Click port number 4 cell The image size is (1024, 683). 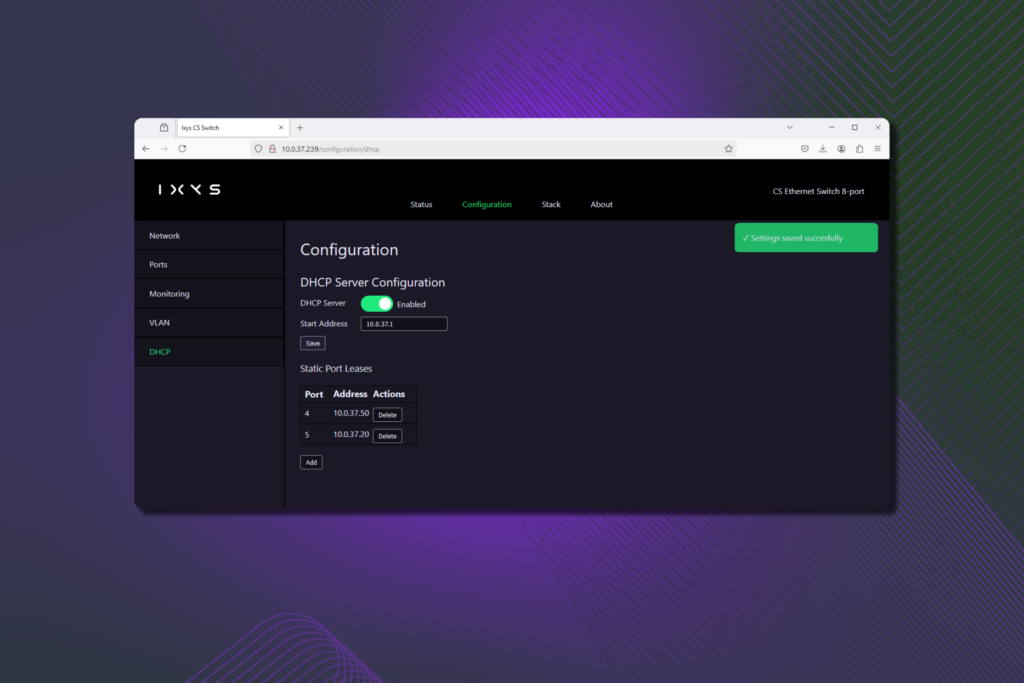point(307,413)
